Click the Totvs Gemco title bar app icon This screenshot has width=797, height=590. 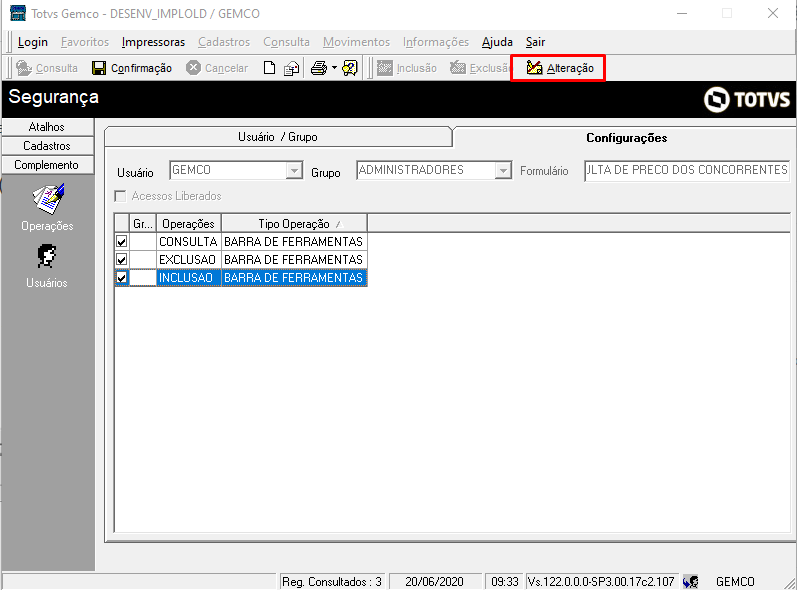click(x=17, y=14)
